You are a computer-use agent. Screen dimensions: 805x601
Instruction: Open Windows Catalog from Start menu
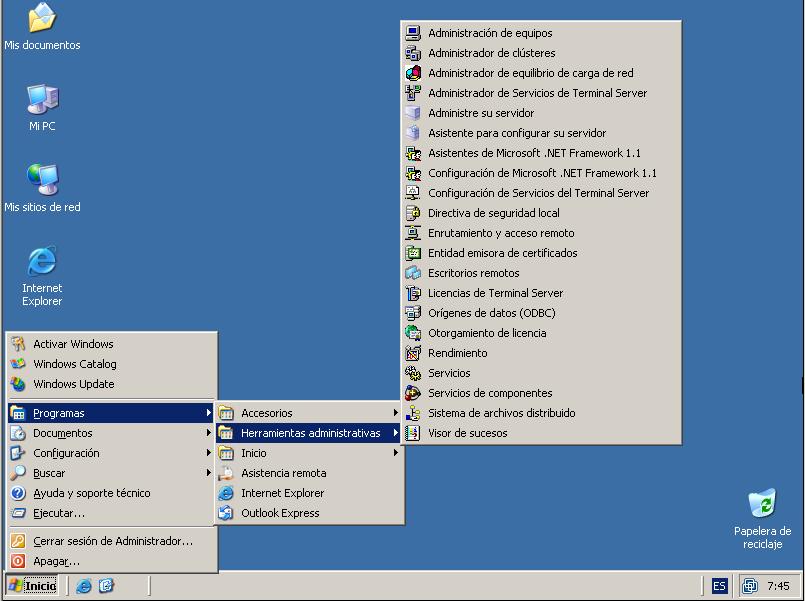(111, 364)
